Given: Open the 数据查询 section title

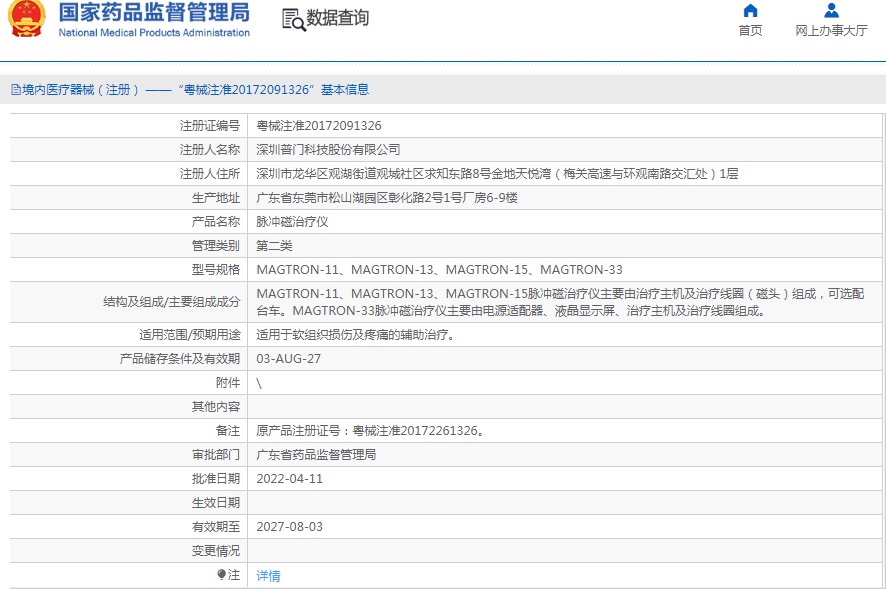Looking at the screenshot, I should (x=337, y=18).
